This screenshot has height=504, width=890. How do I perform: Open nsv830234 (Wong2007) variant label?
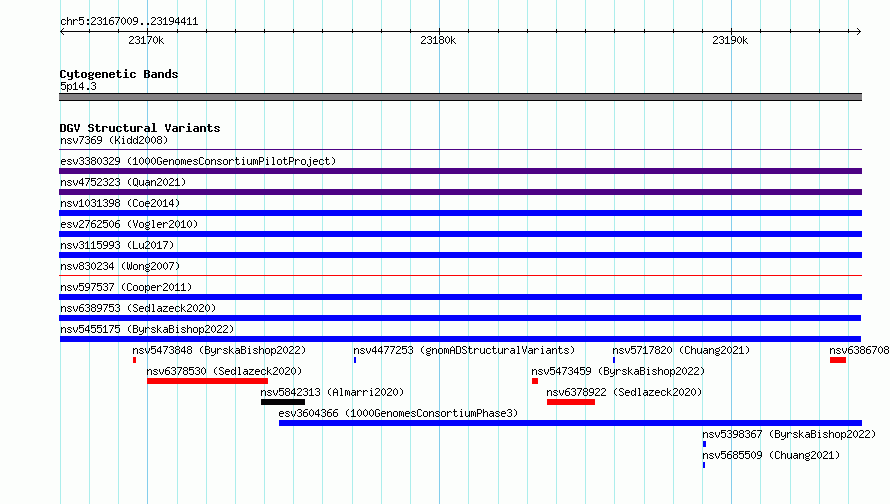tap(120, 266)
